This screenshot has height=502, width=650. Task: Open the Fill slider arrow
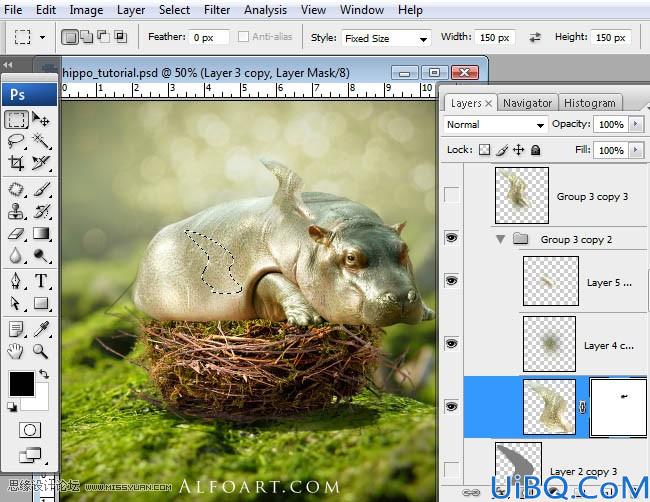[636, 150]
